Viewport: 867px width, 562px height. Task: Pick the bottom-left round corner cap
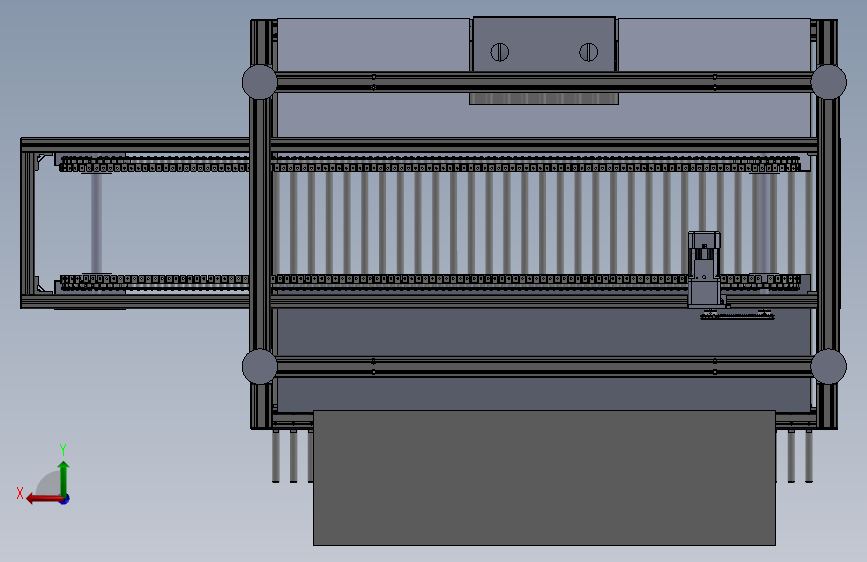click(x=259, y=366)
